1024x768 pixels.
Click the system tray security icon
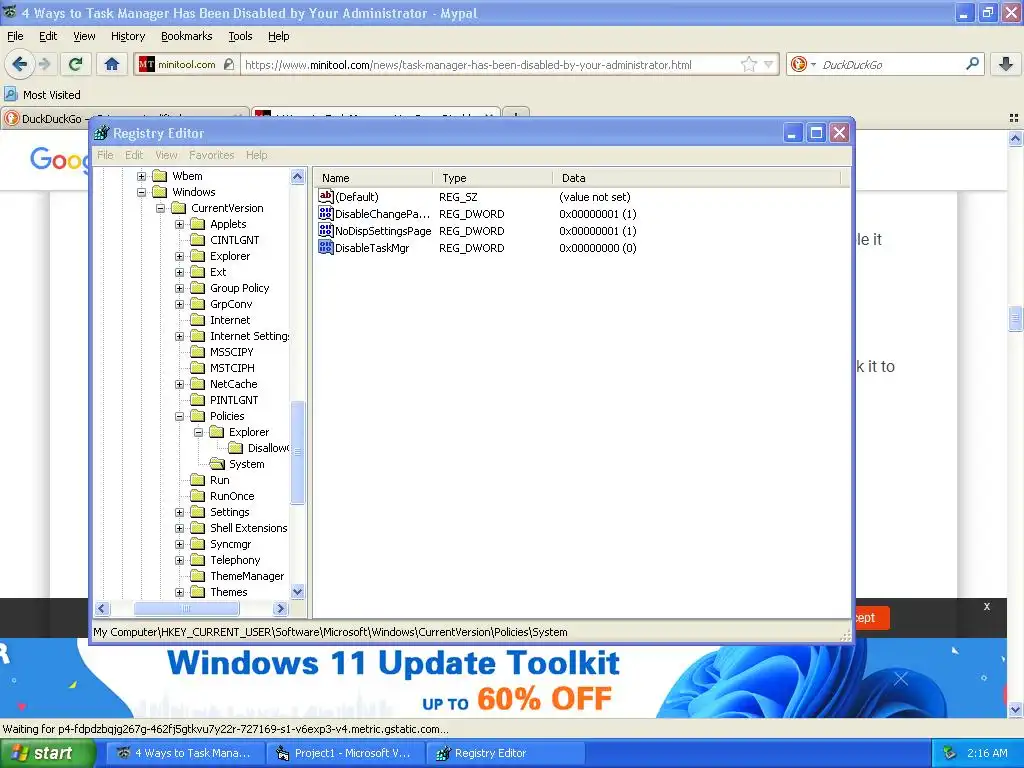(x=950, y=753)
